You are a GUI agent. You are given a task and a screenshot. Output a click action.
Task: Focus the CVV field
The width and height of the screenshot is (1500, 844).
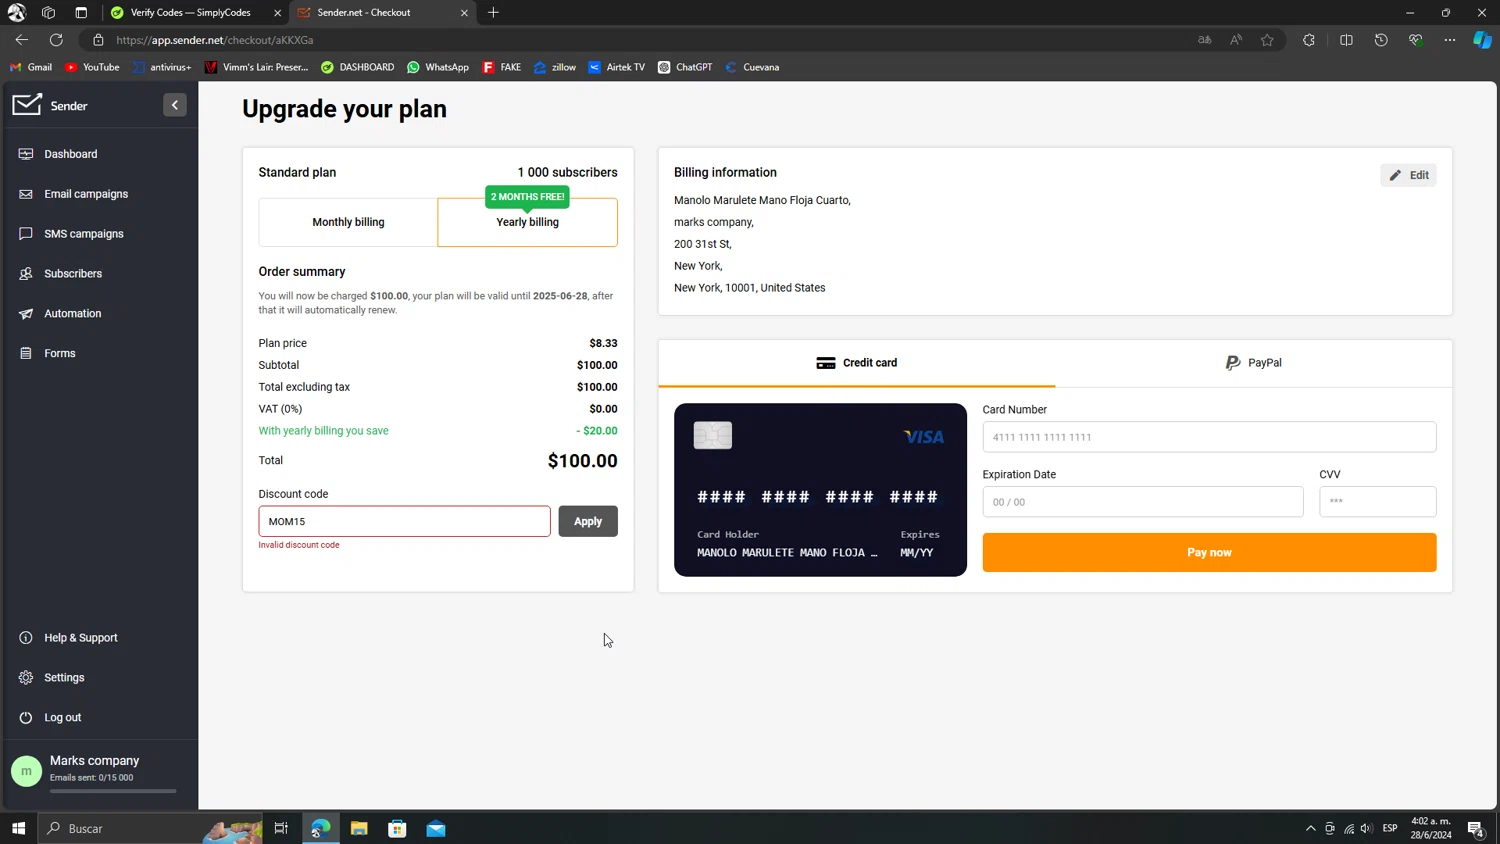(1378, 502)
